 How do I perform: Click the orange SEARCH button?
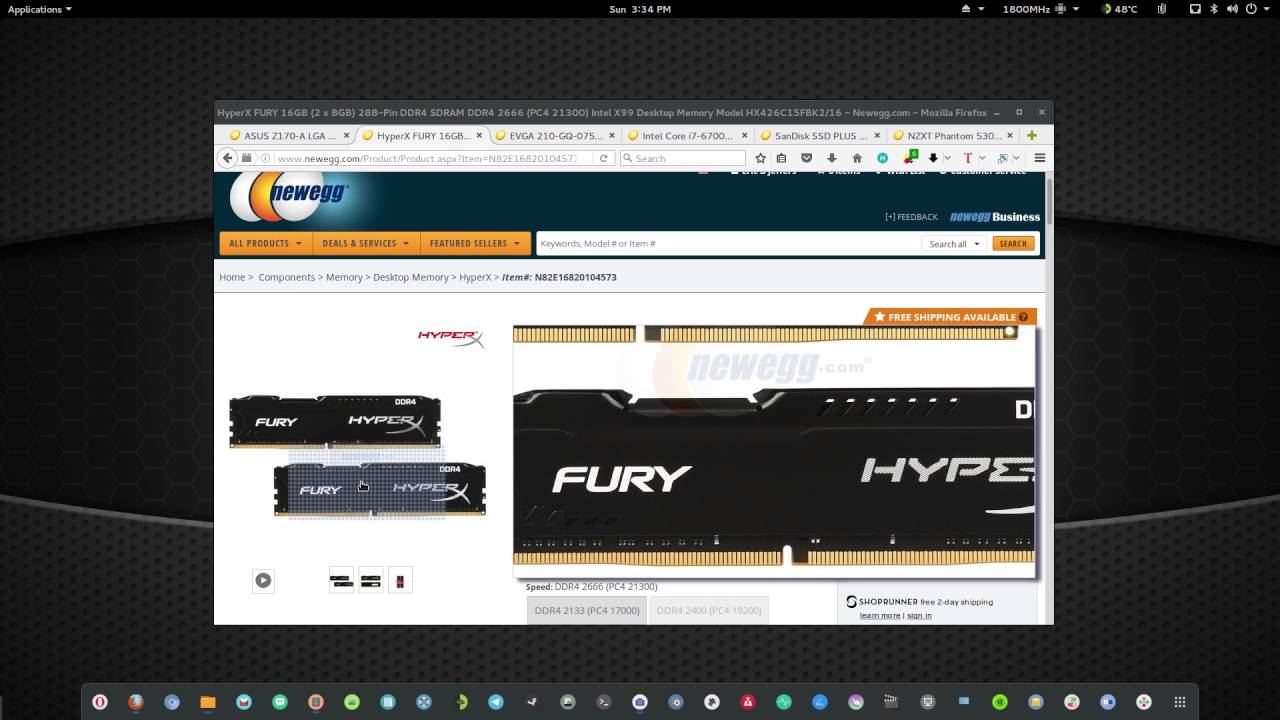click(1013, 244)
